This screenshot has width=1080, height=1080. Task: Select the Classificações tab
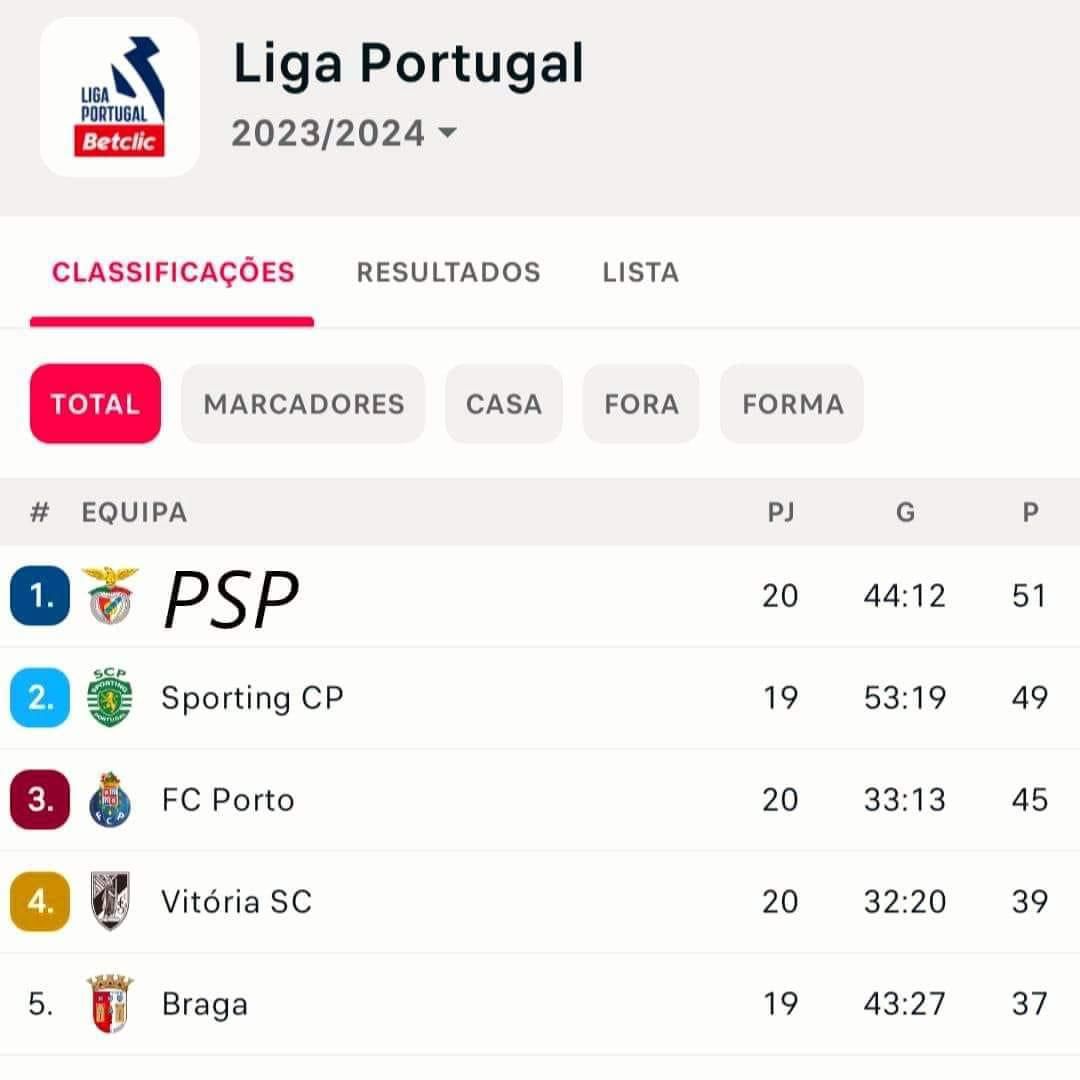click(173, 272)
